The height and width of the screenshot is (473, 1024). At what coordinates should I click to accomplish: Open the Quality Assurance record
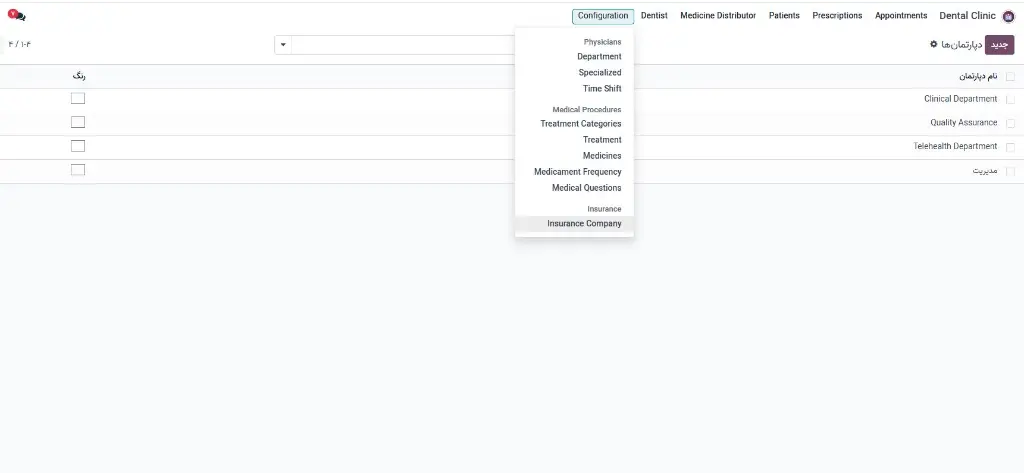[x=963, y=123]
